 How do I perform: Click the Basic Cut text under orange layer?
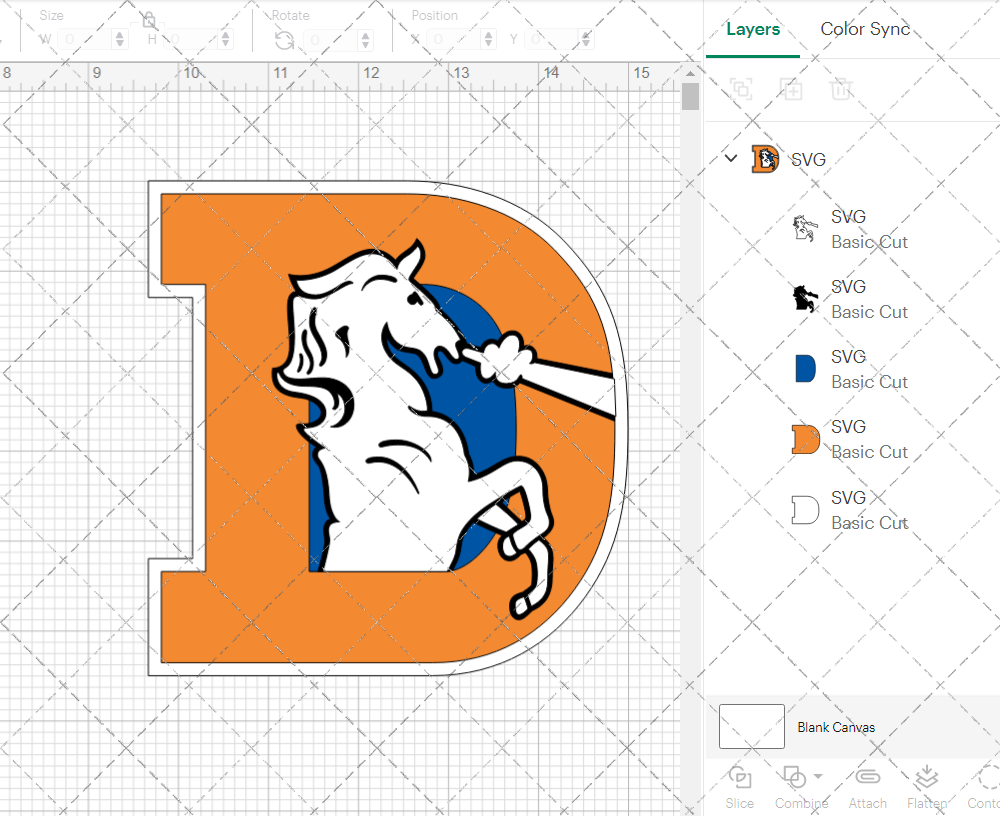click(x=869, y=452)
